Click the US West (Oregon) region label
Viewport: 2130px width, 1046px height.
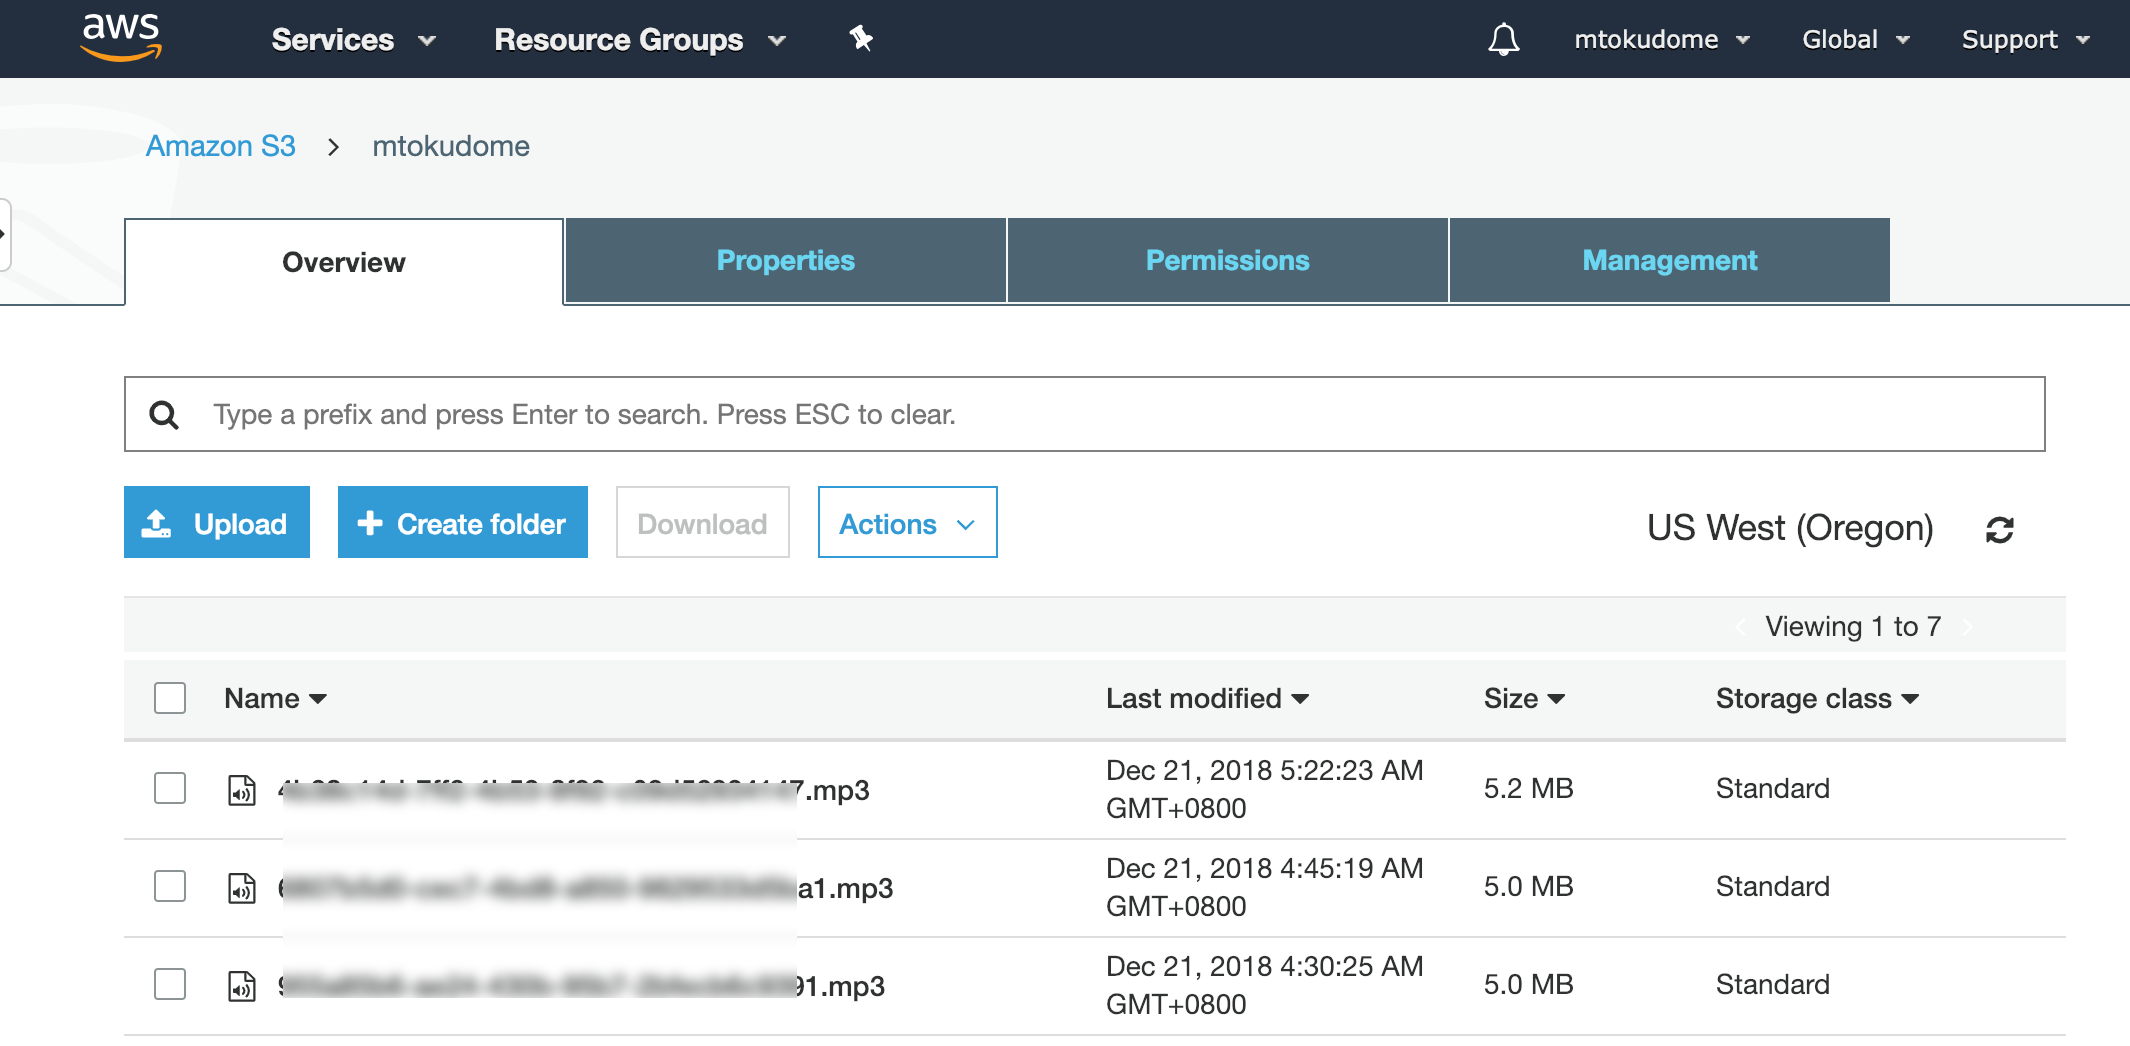[x=1790, y=527]
